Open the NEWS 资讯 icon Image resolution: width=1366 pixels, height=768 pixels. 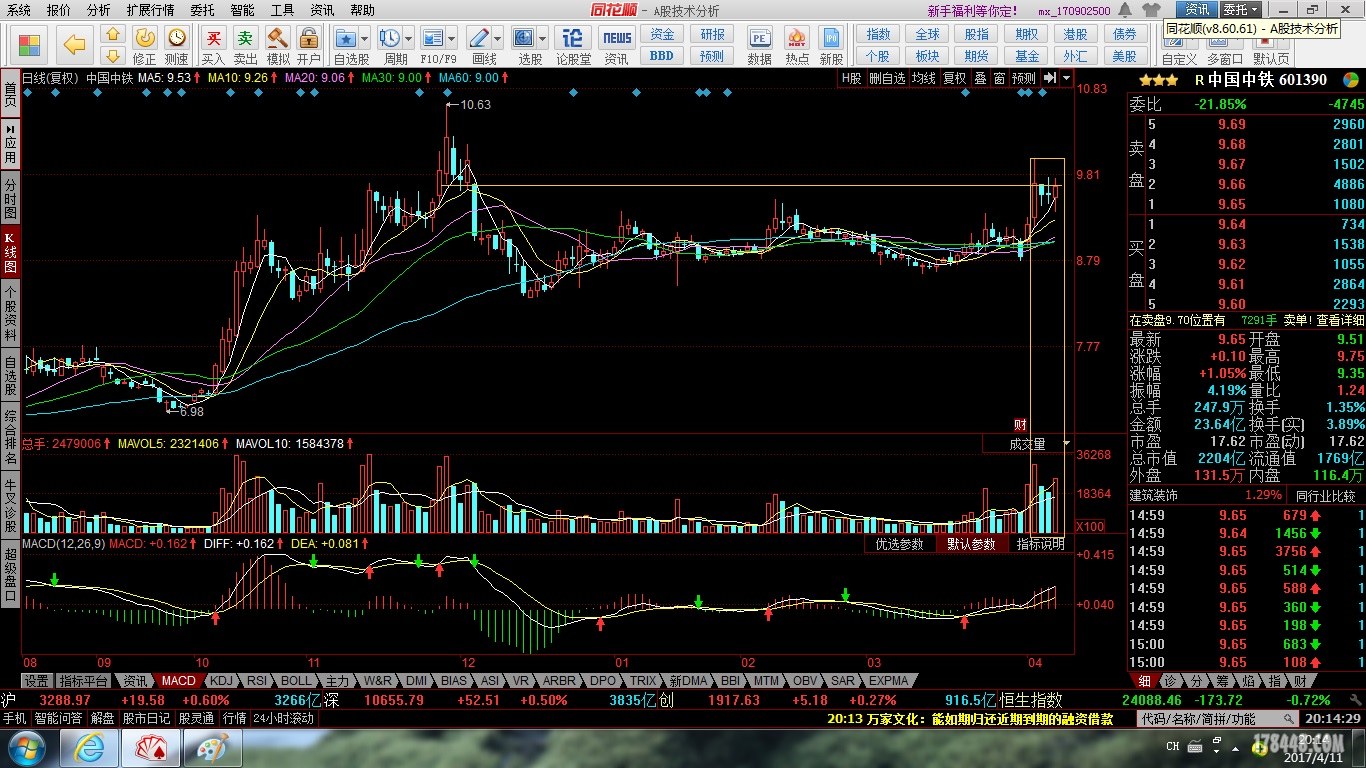pyautogui.click(x=617, y=38)
